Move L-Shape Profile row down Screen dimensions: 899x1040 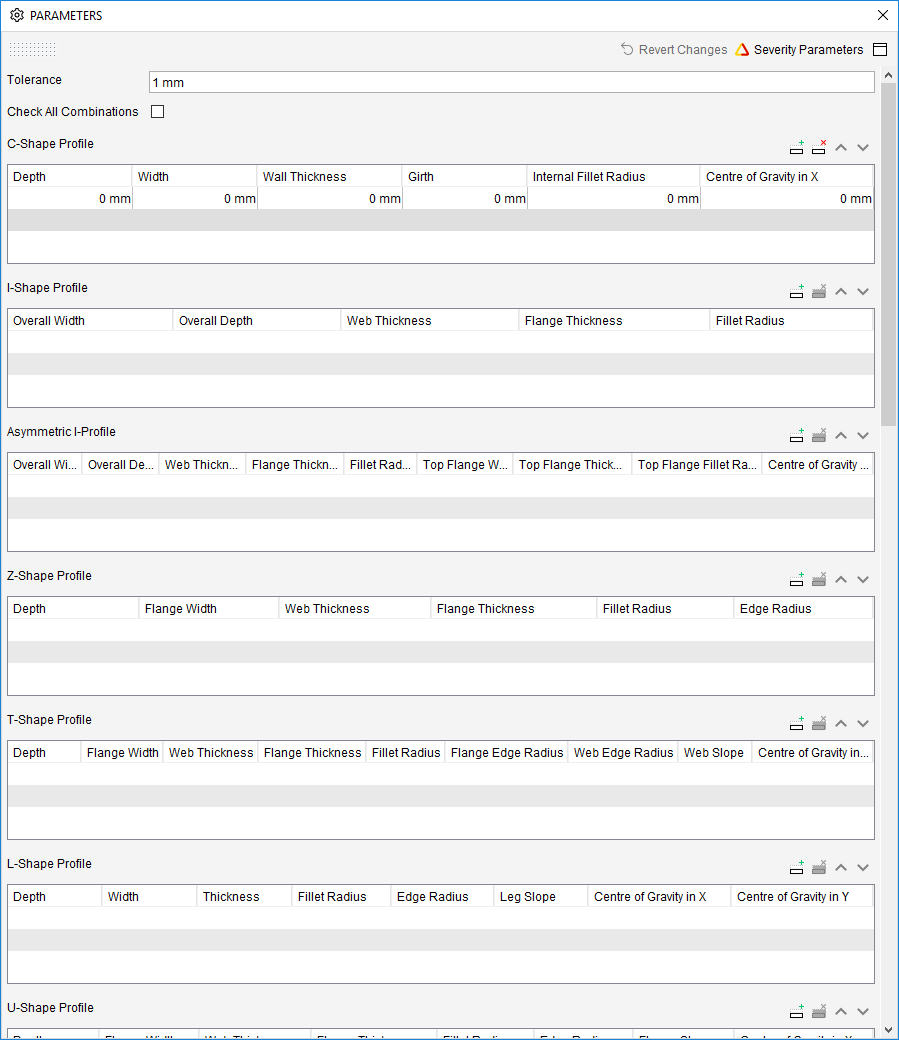[863, 867]
